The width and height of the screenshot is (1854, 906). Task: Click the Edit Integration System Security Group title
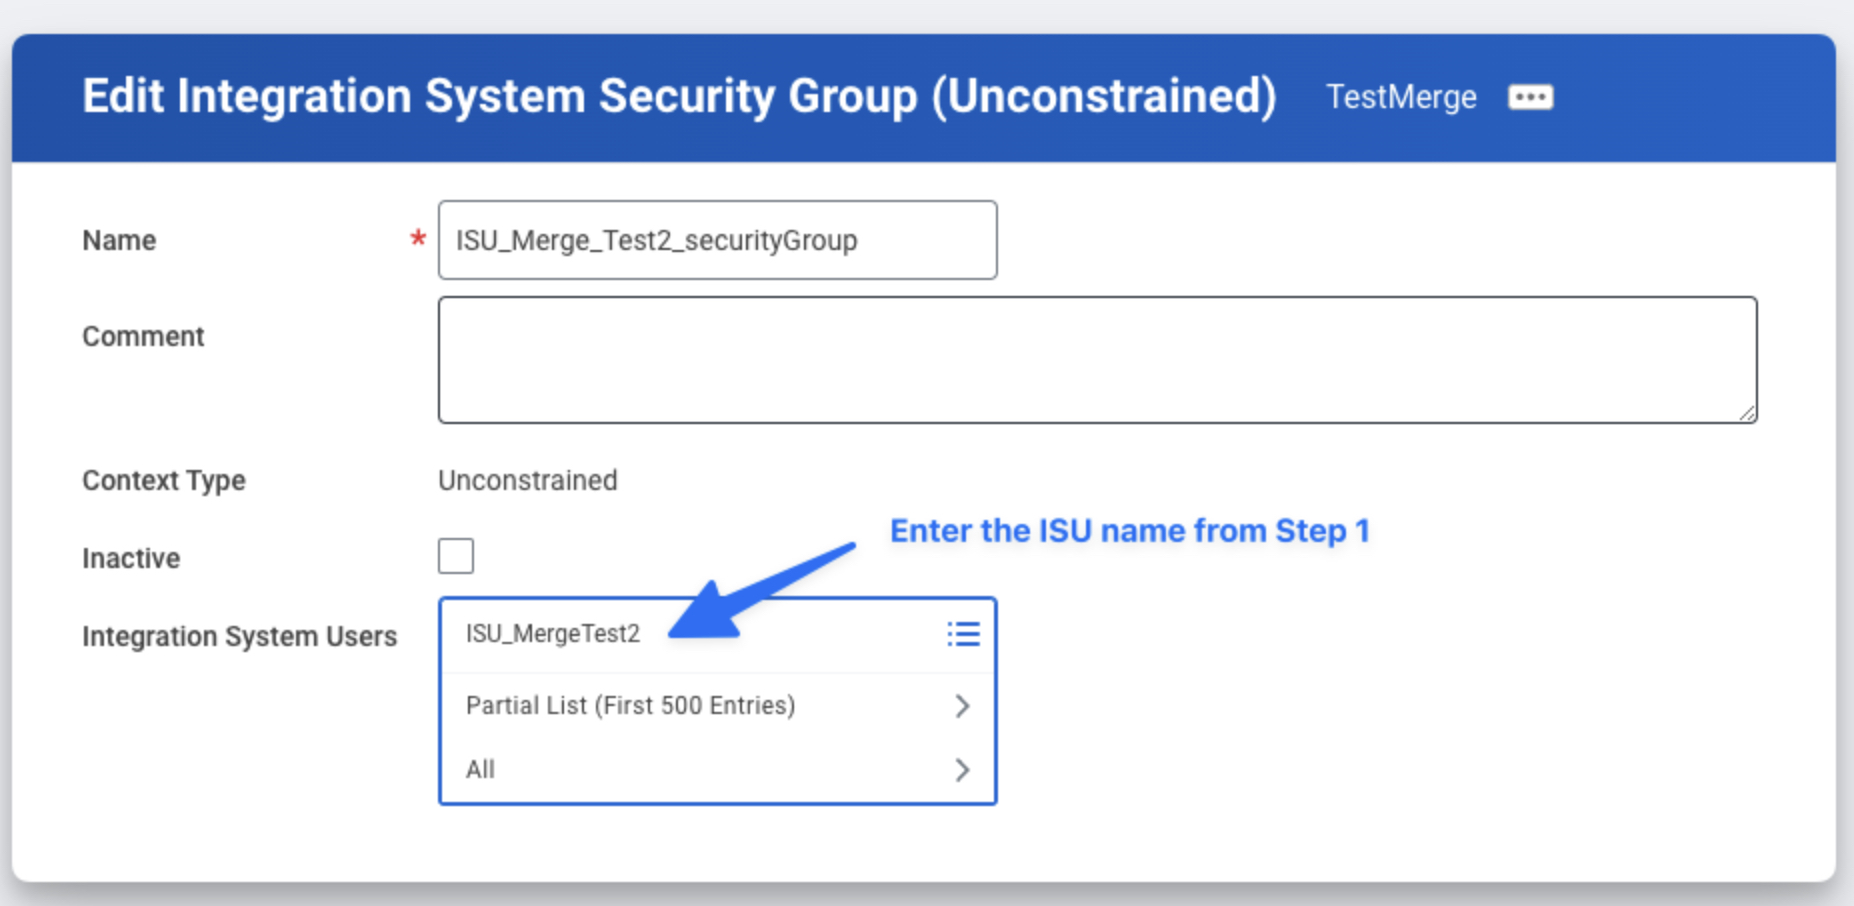pyautogui.click(x=679, y=97)
